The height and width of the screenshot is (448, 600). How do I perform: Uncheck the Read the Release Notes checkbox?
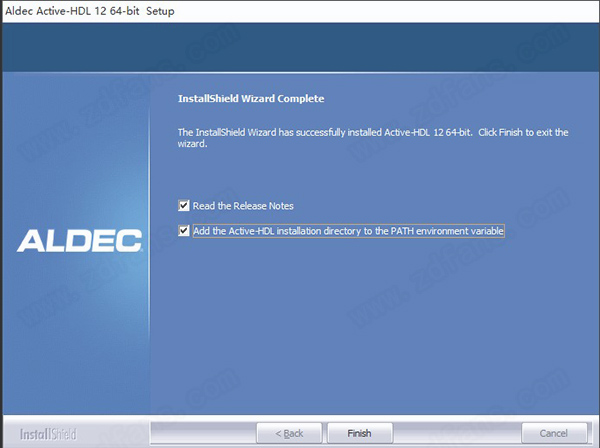[184, 205]
